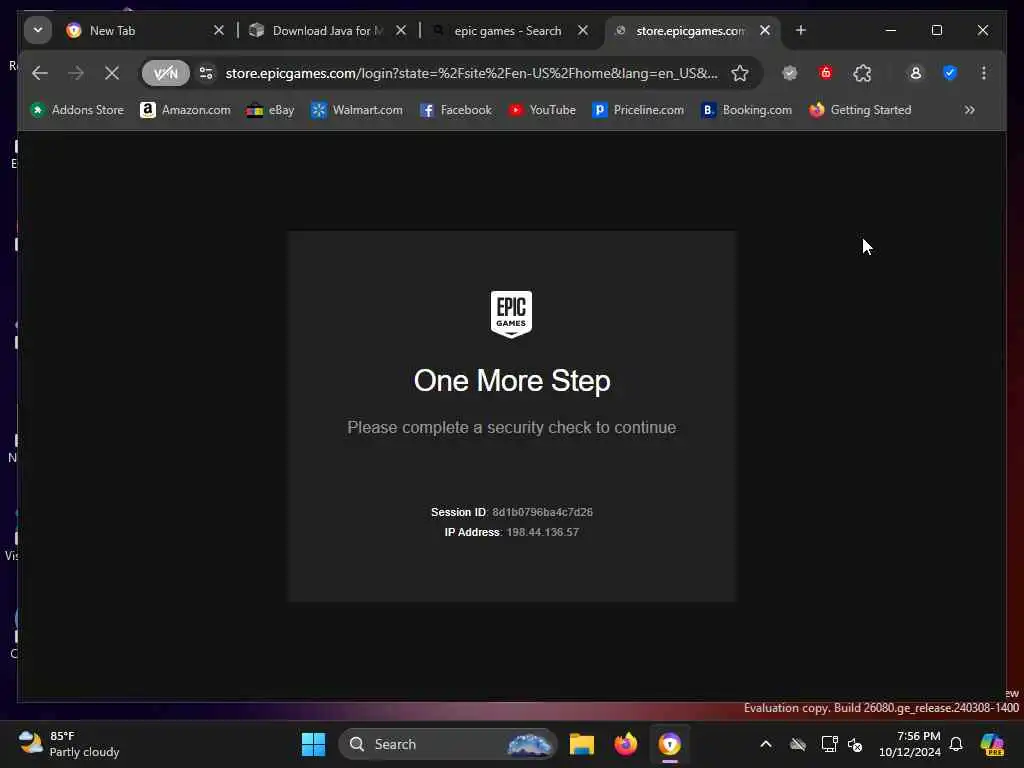Open a new browser tab with the plus button
Image resolution: width=1024 pixels, height=768 pixels.
click(x=801, y=31)
